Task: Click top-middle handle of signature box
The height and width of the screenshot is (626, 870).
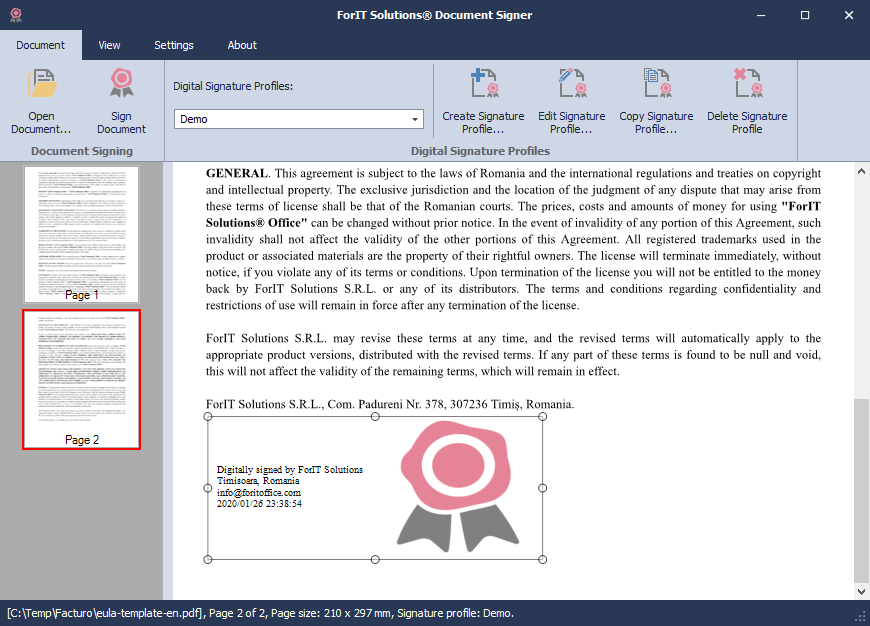Action: pos(375,417)
